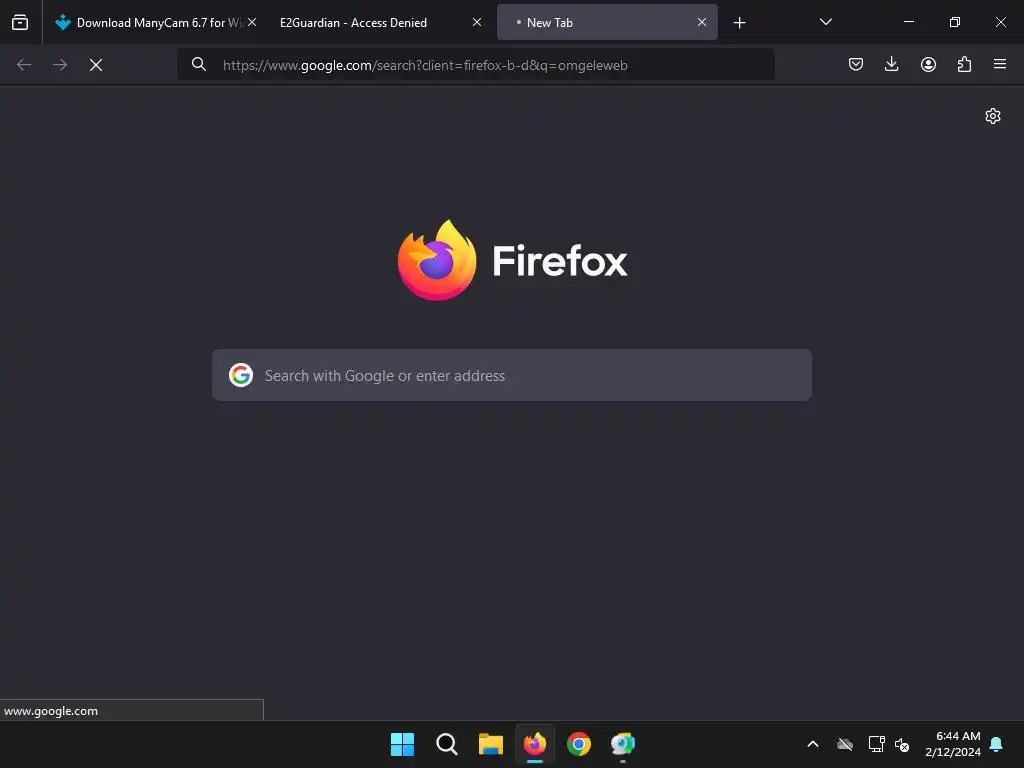Click the Firefox logo on new tab page
This screenshot has width=1024, height=768.
(x=512, y=261)
